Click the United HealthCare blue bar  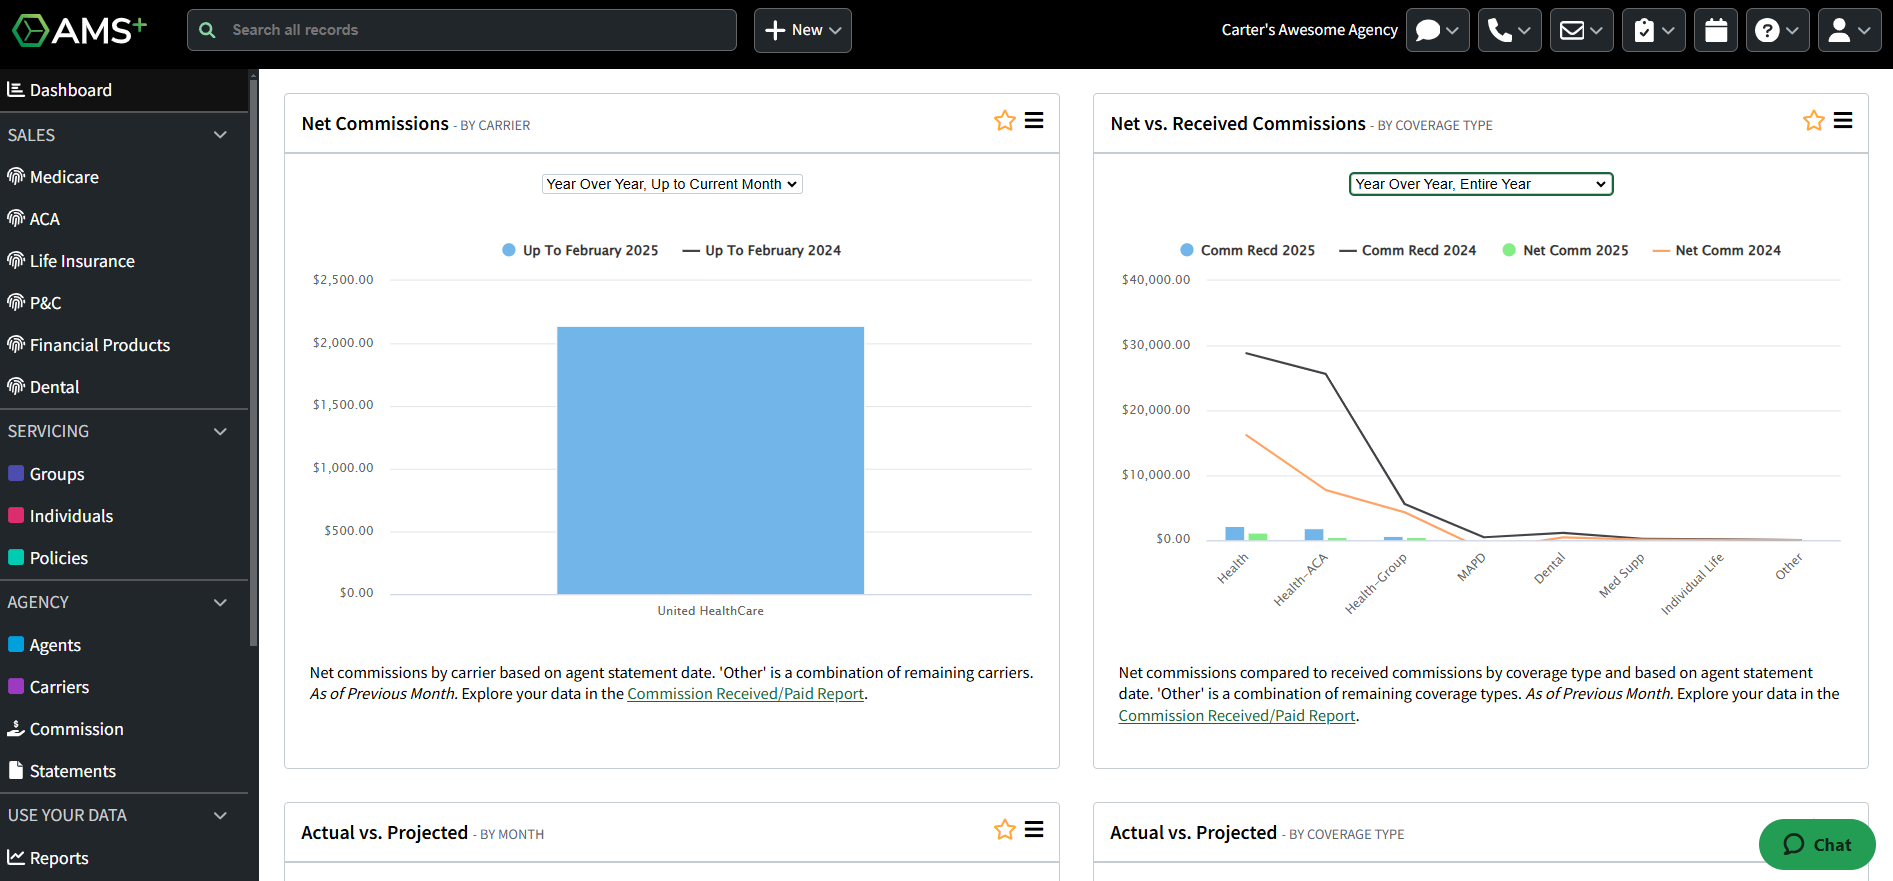710,460
